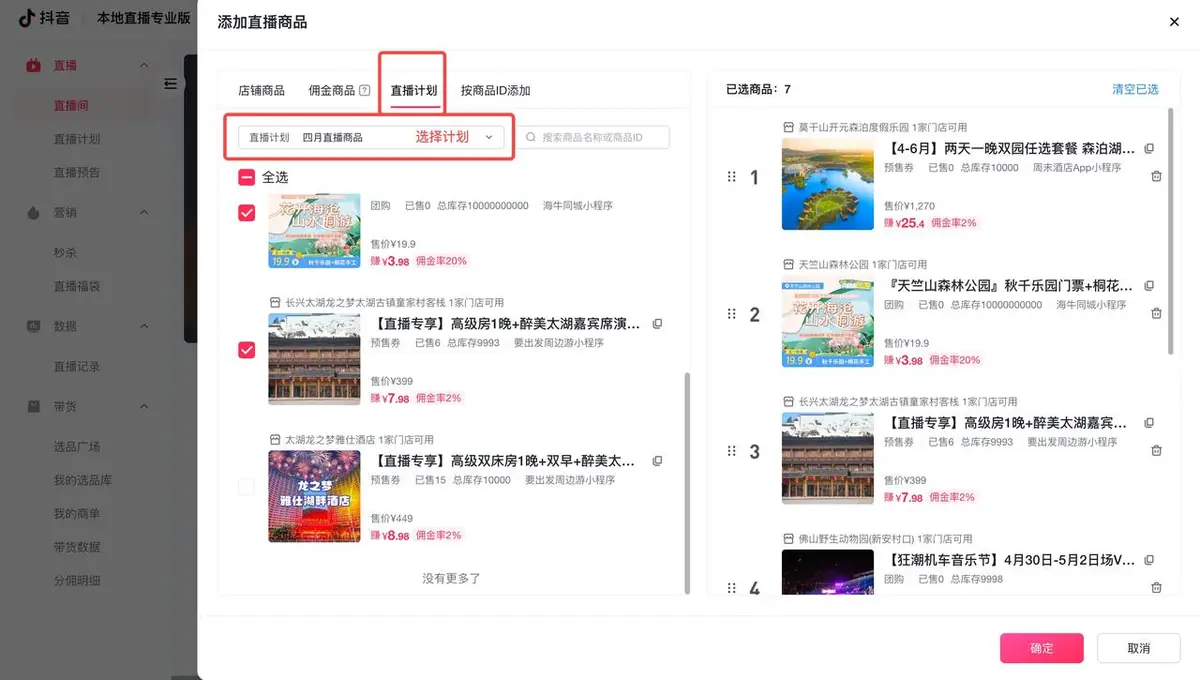Click the help icon beside 佣金商品

pos(365,91)
